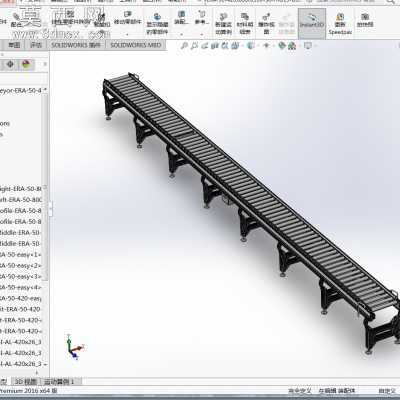Launch the Smart Fasteners tool
Image resolution: width=400 pixels, height=400 pixels.
click(x=102, y=20)
